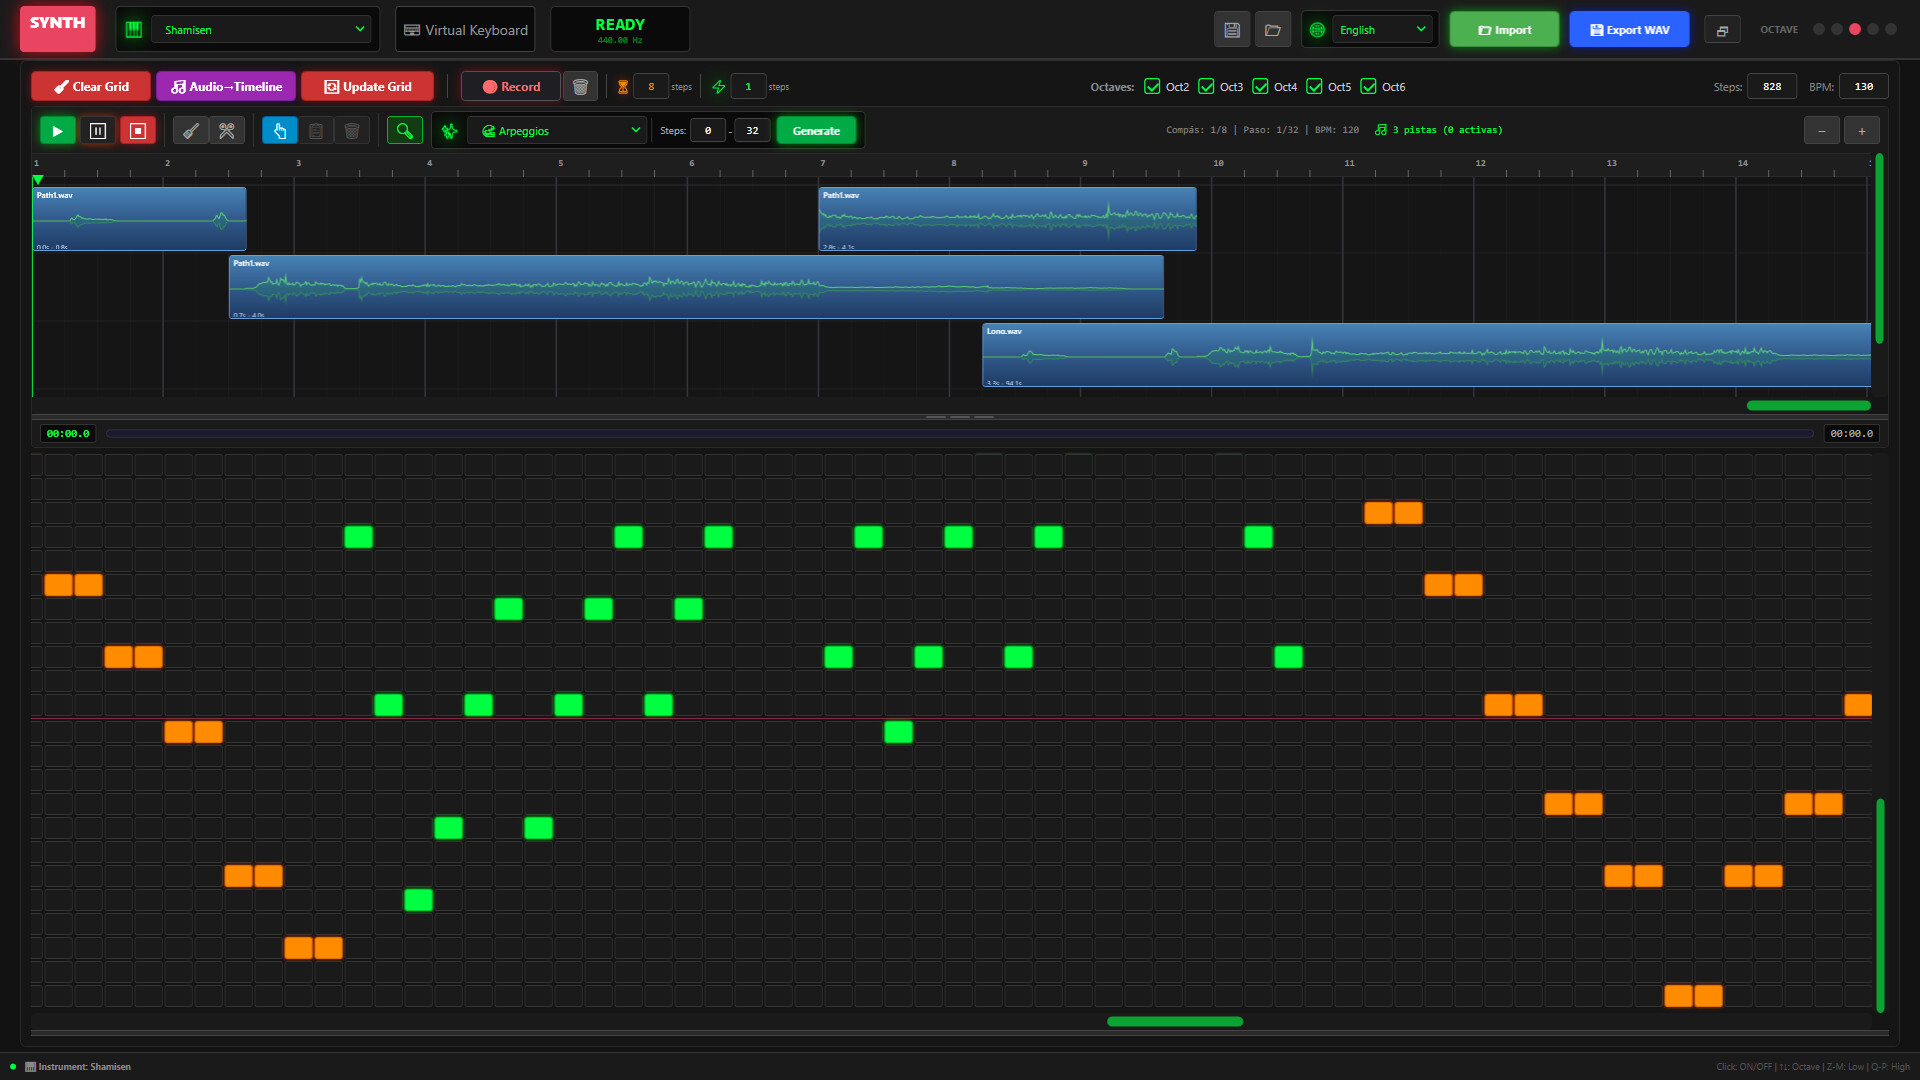Open the English language dropdown
The height and width of the screenshot is (1080, 1920).
1382,30
